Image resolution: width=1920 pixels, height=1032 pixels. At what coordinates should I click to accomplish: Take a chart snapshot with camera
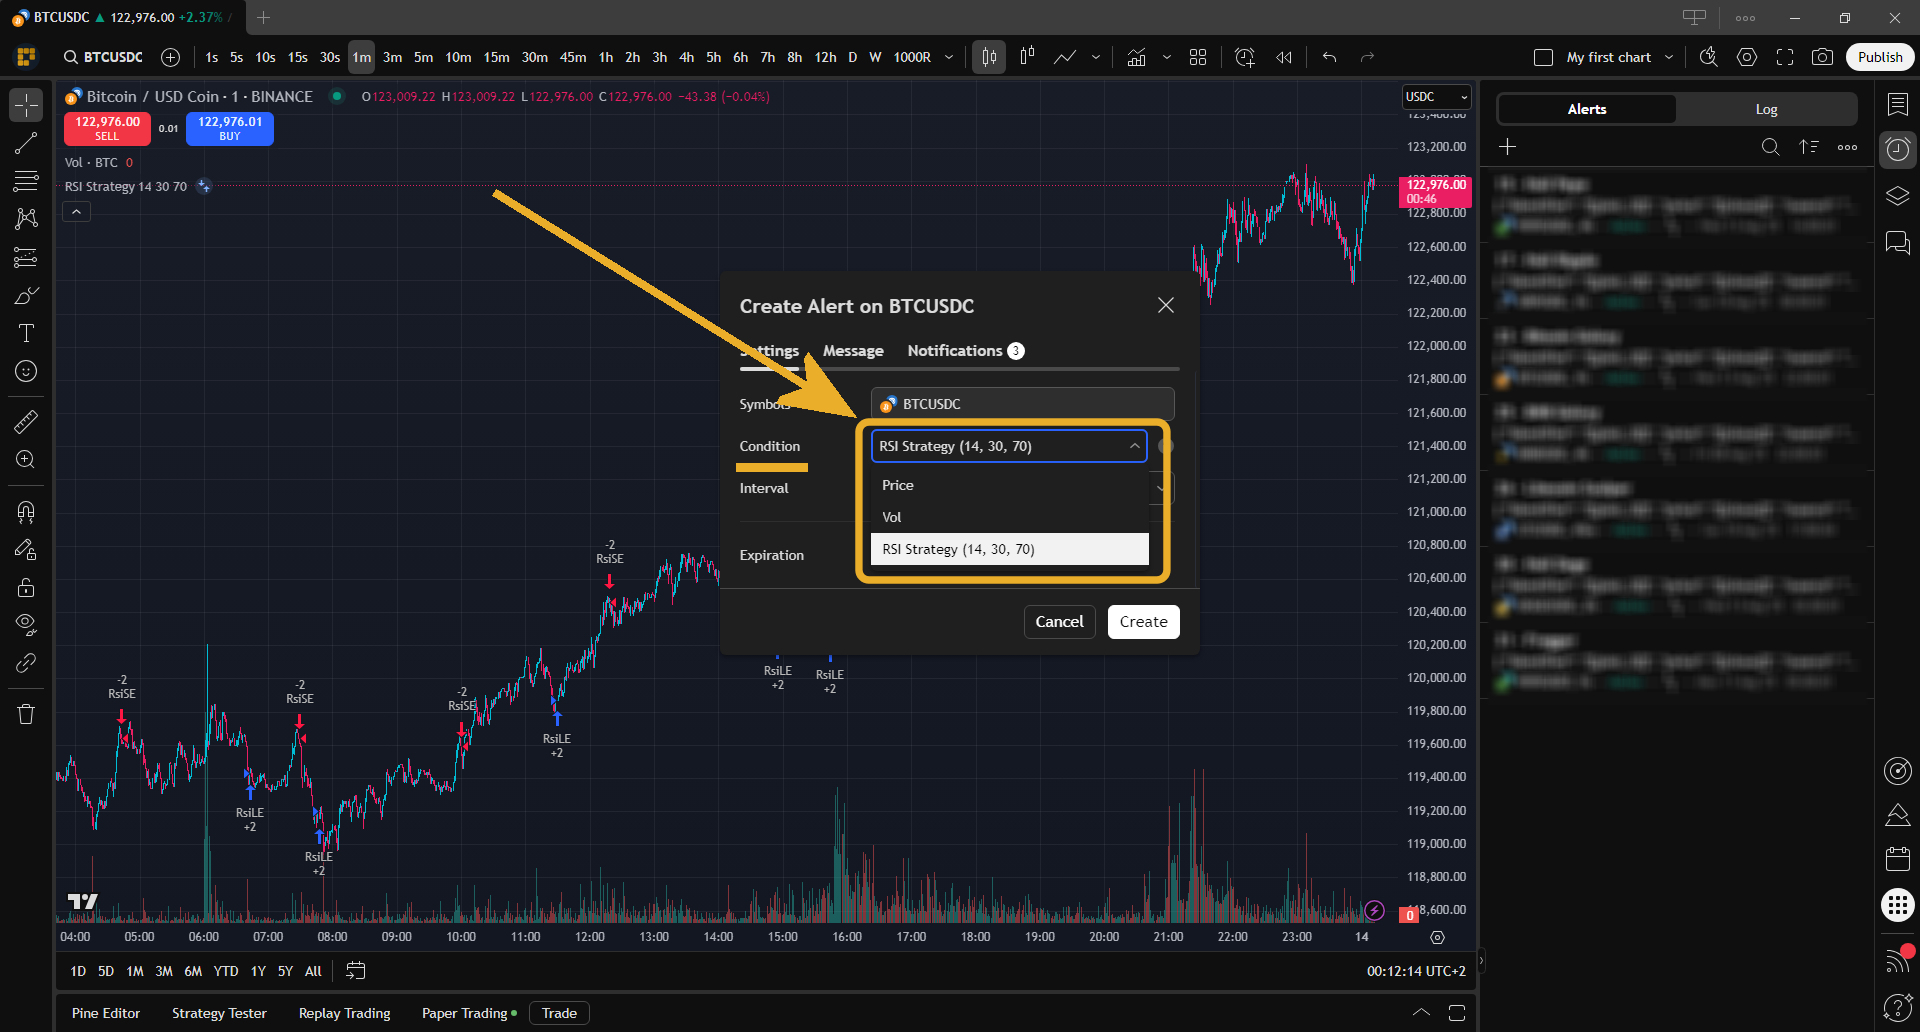[1823, 57]
